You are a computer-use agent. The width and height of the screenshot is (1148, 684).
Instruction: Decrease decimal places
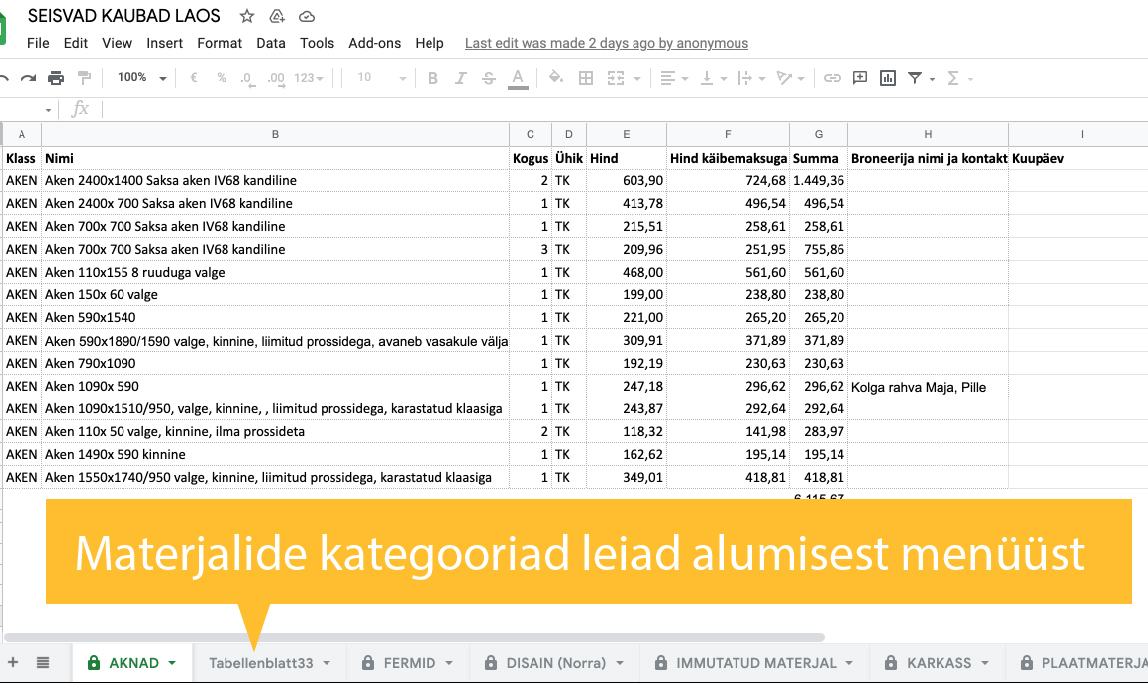[247, 78]
